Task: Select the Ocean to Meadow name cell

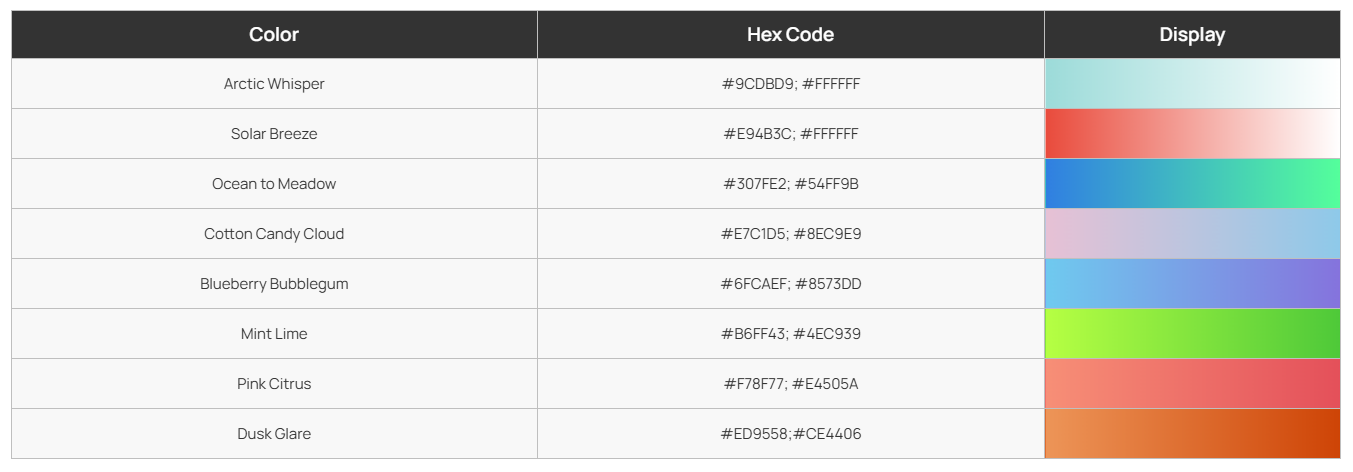Action: [x=274, y=184]
